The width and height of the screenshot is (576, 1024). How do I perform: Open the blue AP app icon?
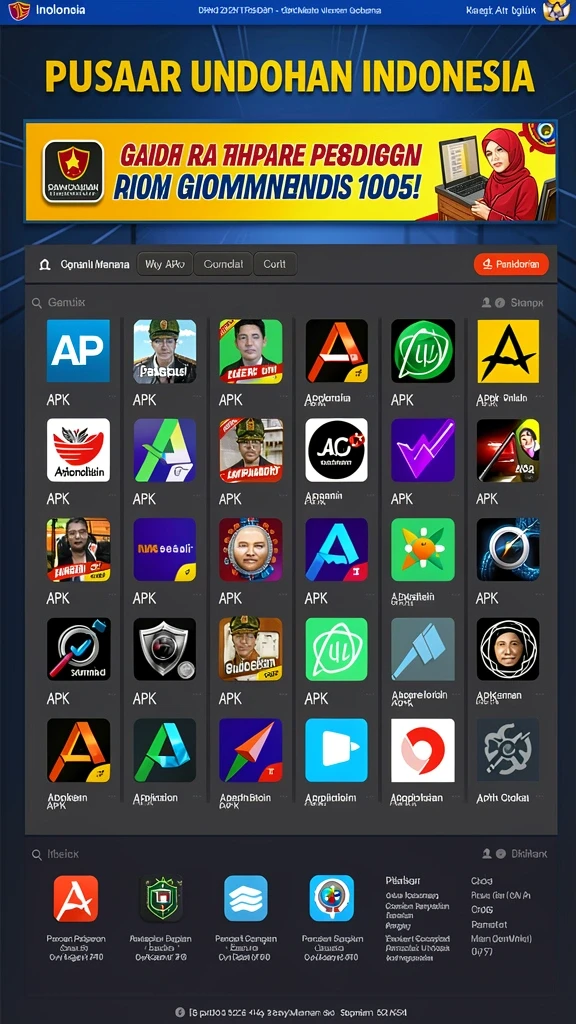coord(78,351)
